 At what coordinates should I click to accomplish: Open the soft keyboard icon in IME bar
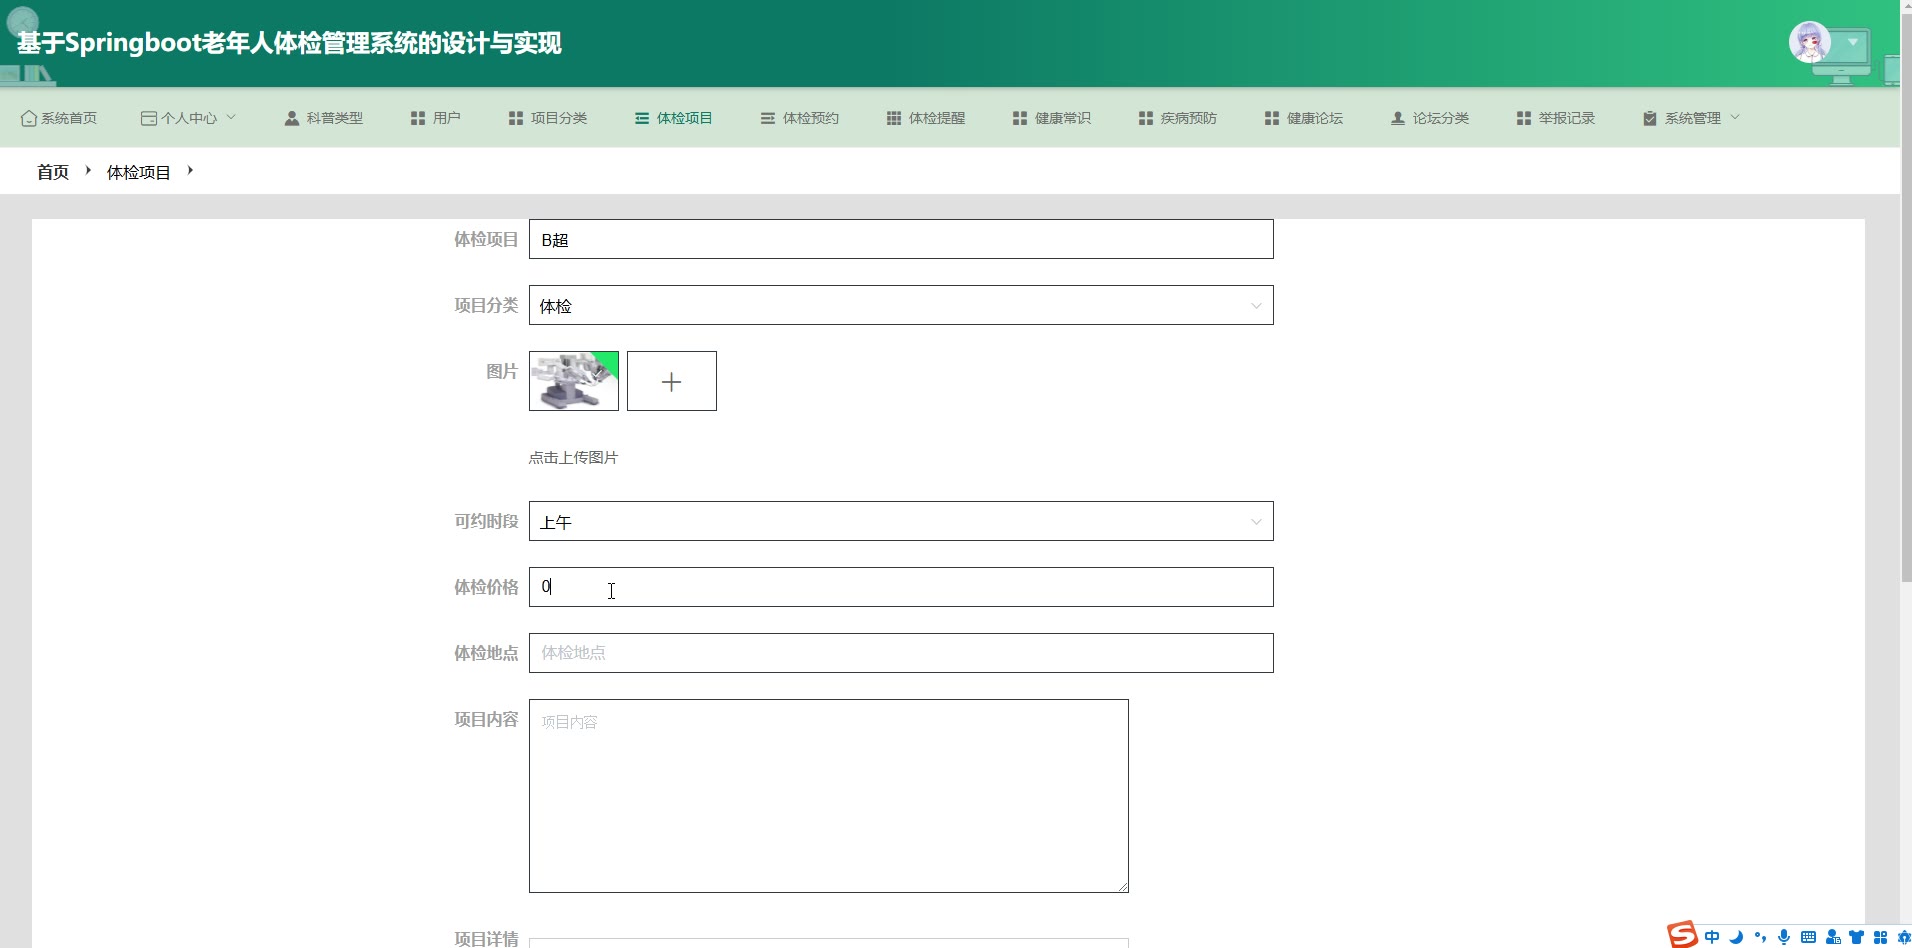(x=1808, y=937)
